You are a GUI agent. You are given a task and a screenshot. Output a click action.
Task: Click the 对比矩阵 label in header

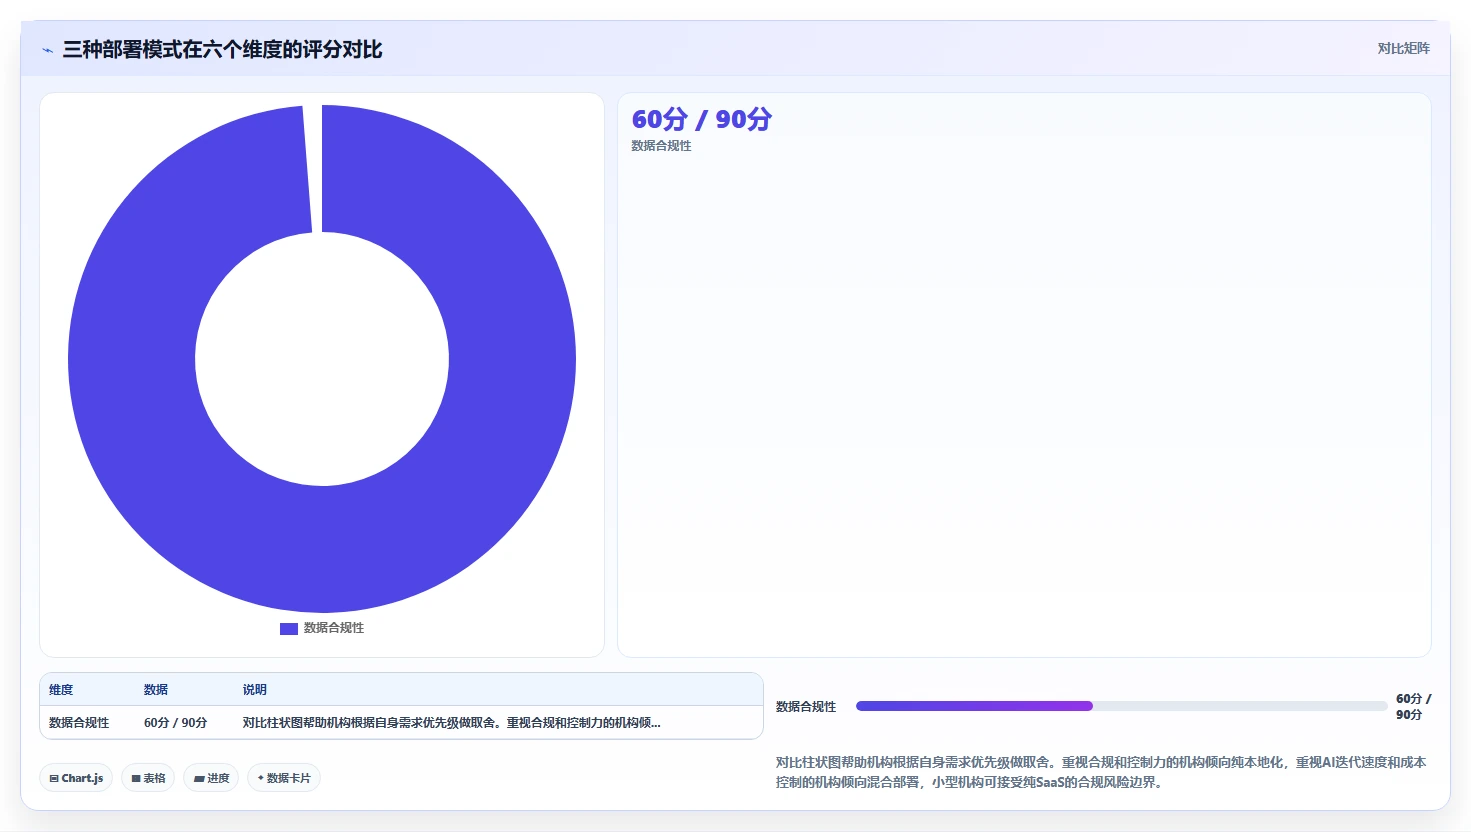1403,48
